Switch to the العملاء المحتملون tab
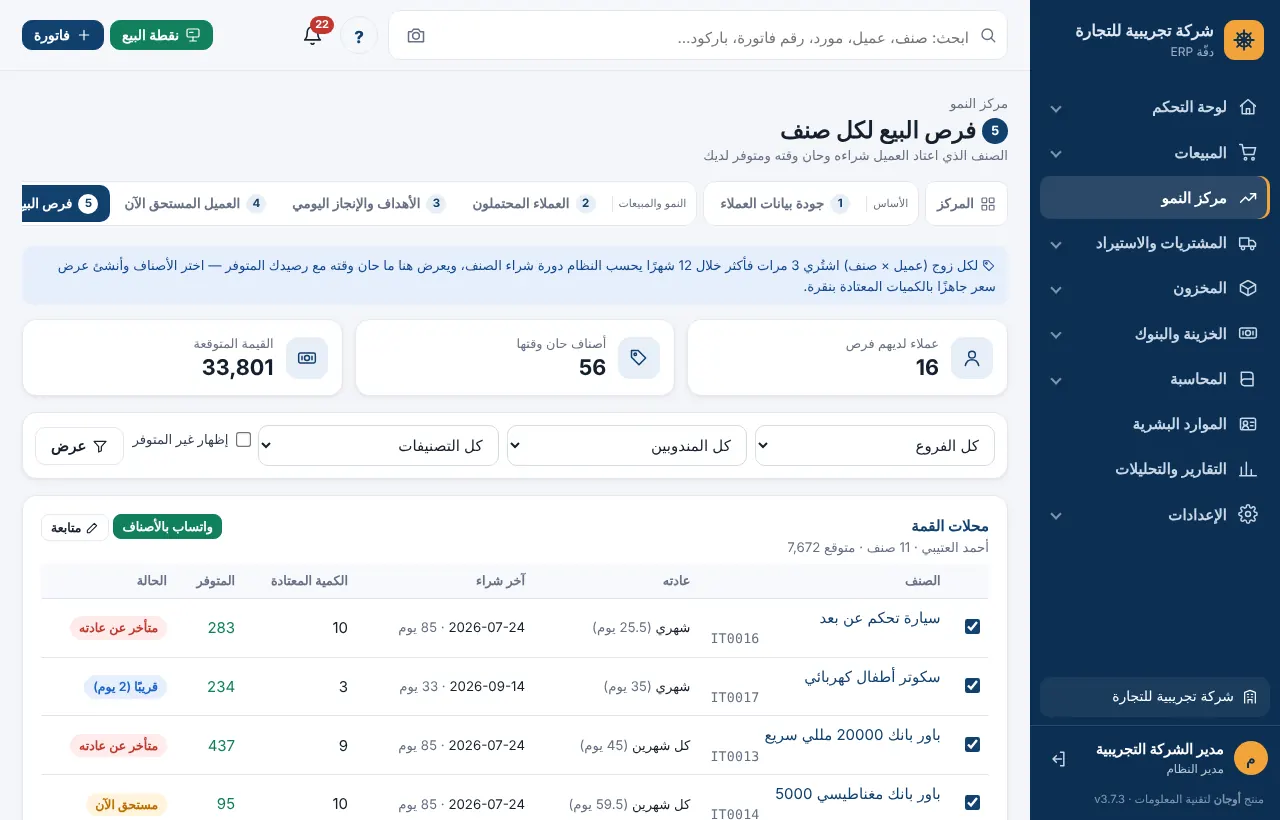The width and height of the screenshot is (1280, 820). pos(534,204)
